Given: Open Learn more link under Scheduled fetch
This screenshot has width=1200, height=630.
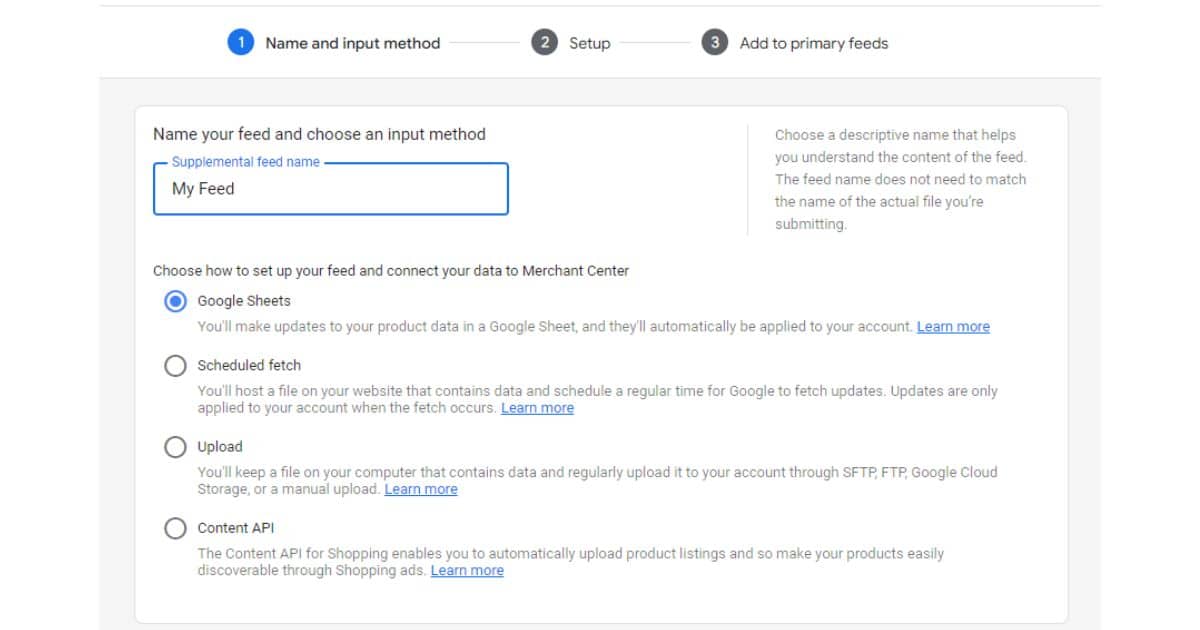Looking at the screenshot, I should pyautogui.click(x=538, y=408).
